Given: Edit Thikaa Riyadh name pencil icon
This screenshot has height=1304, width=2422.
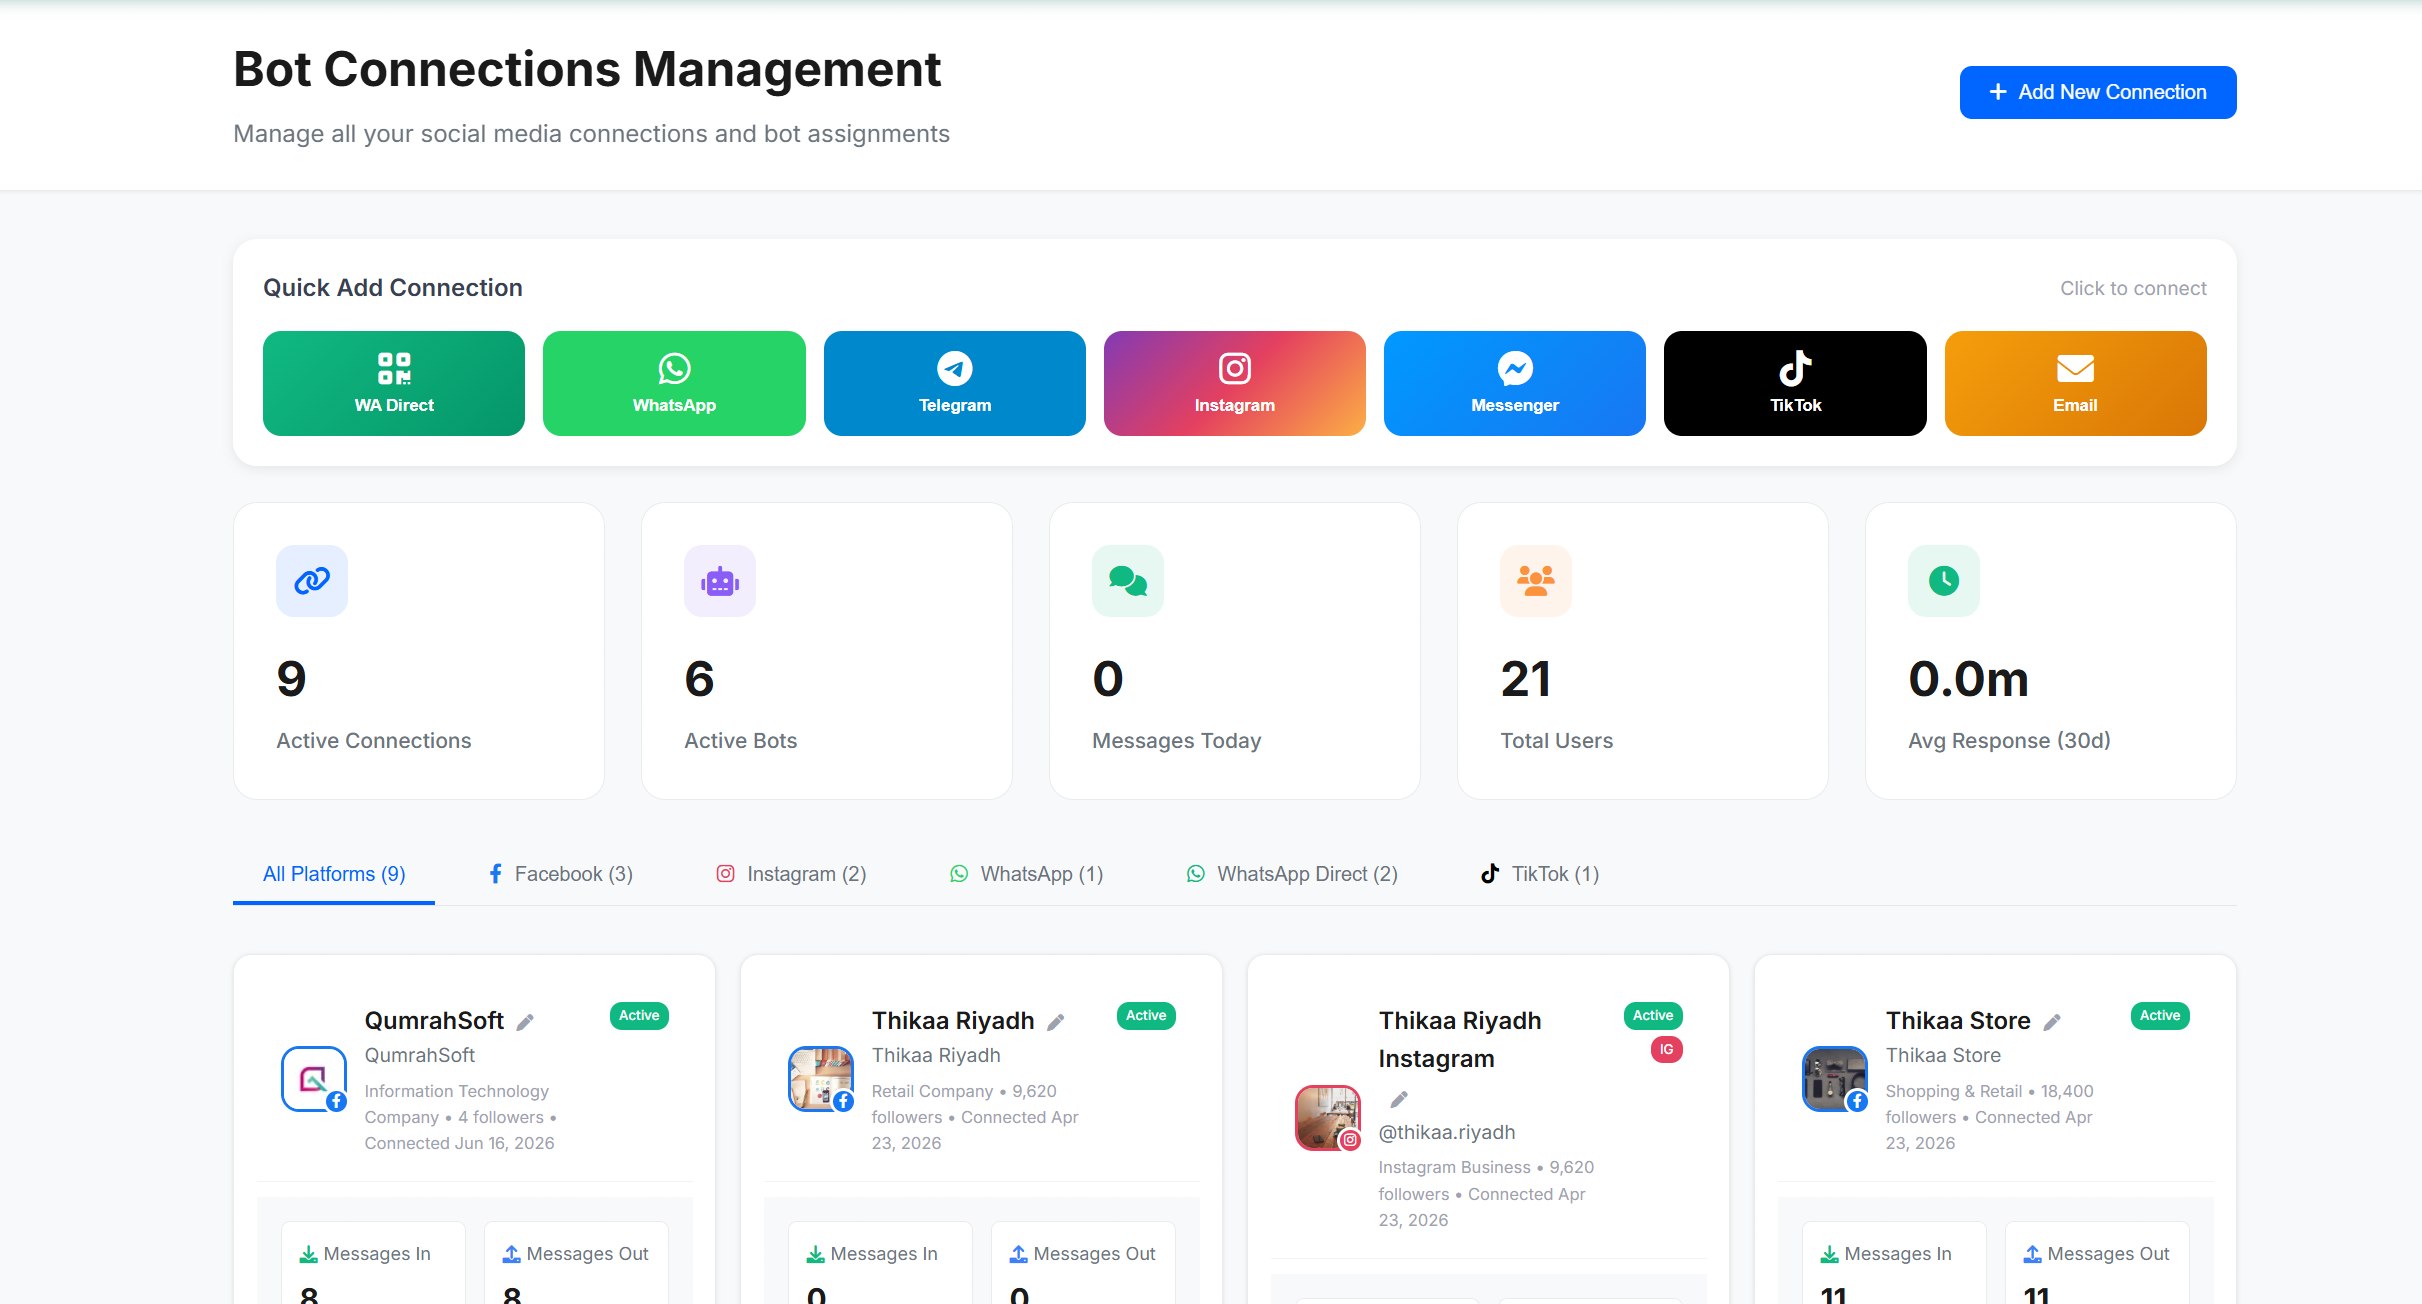Looking at the screenshot, I should (x=1056, y=1022).
